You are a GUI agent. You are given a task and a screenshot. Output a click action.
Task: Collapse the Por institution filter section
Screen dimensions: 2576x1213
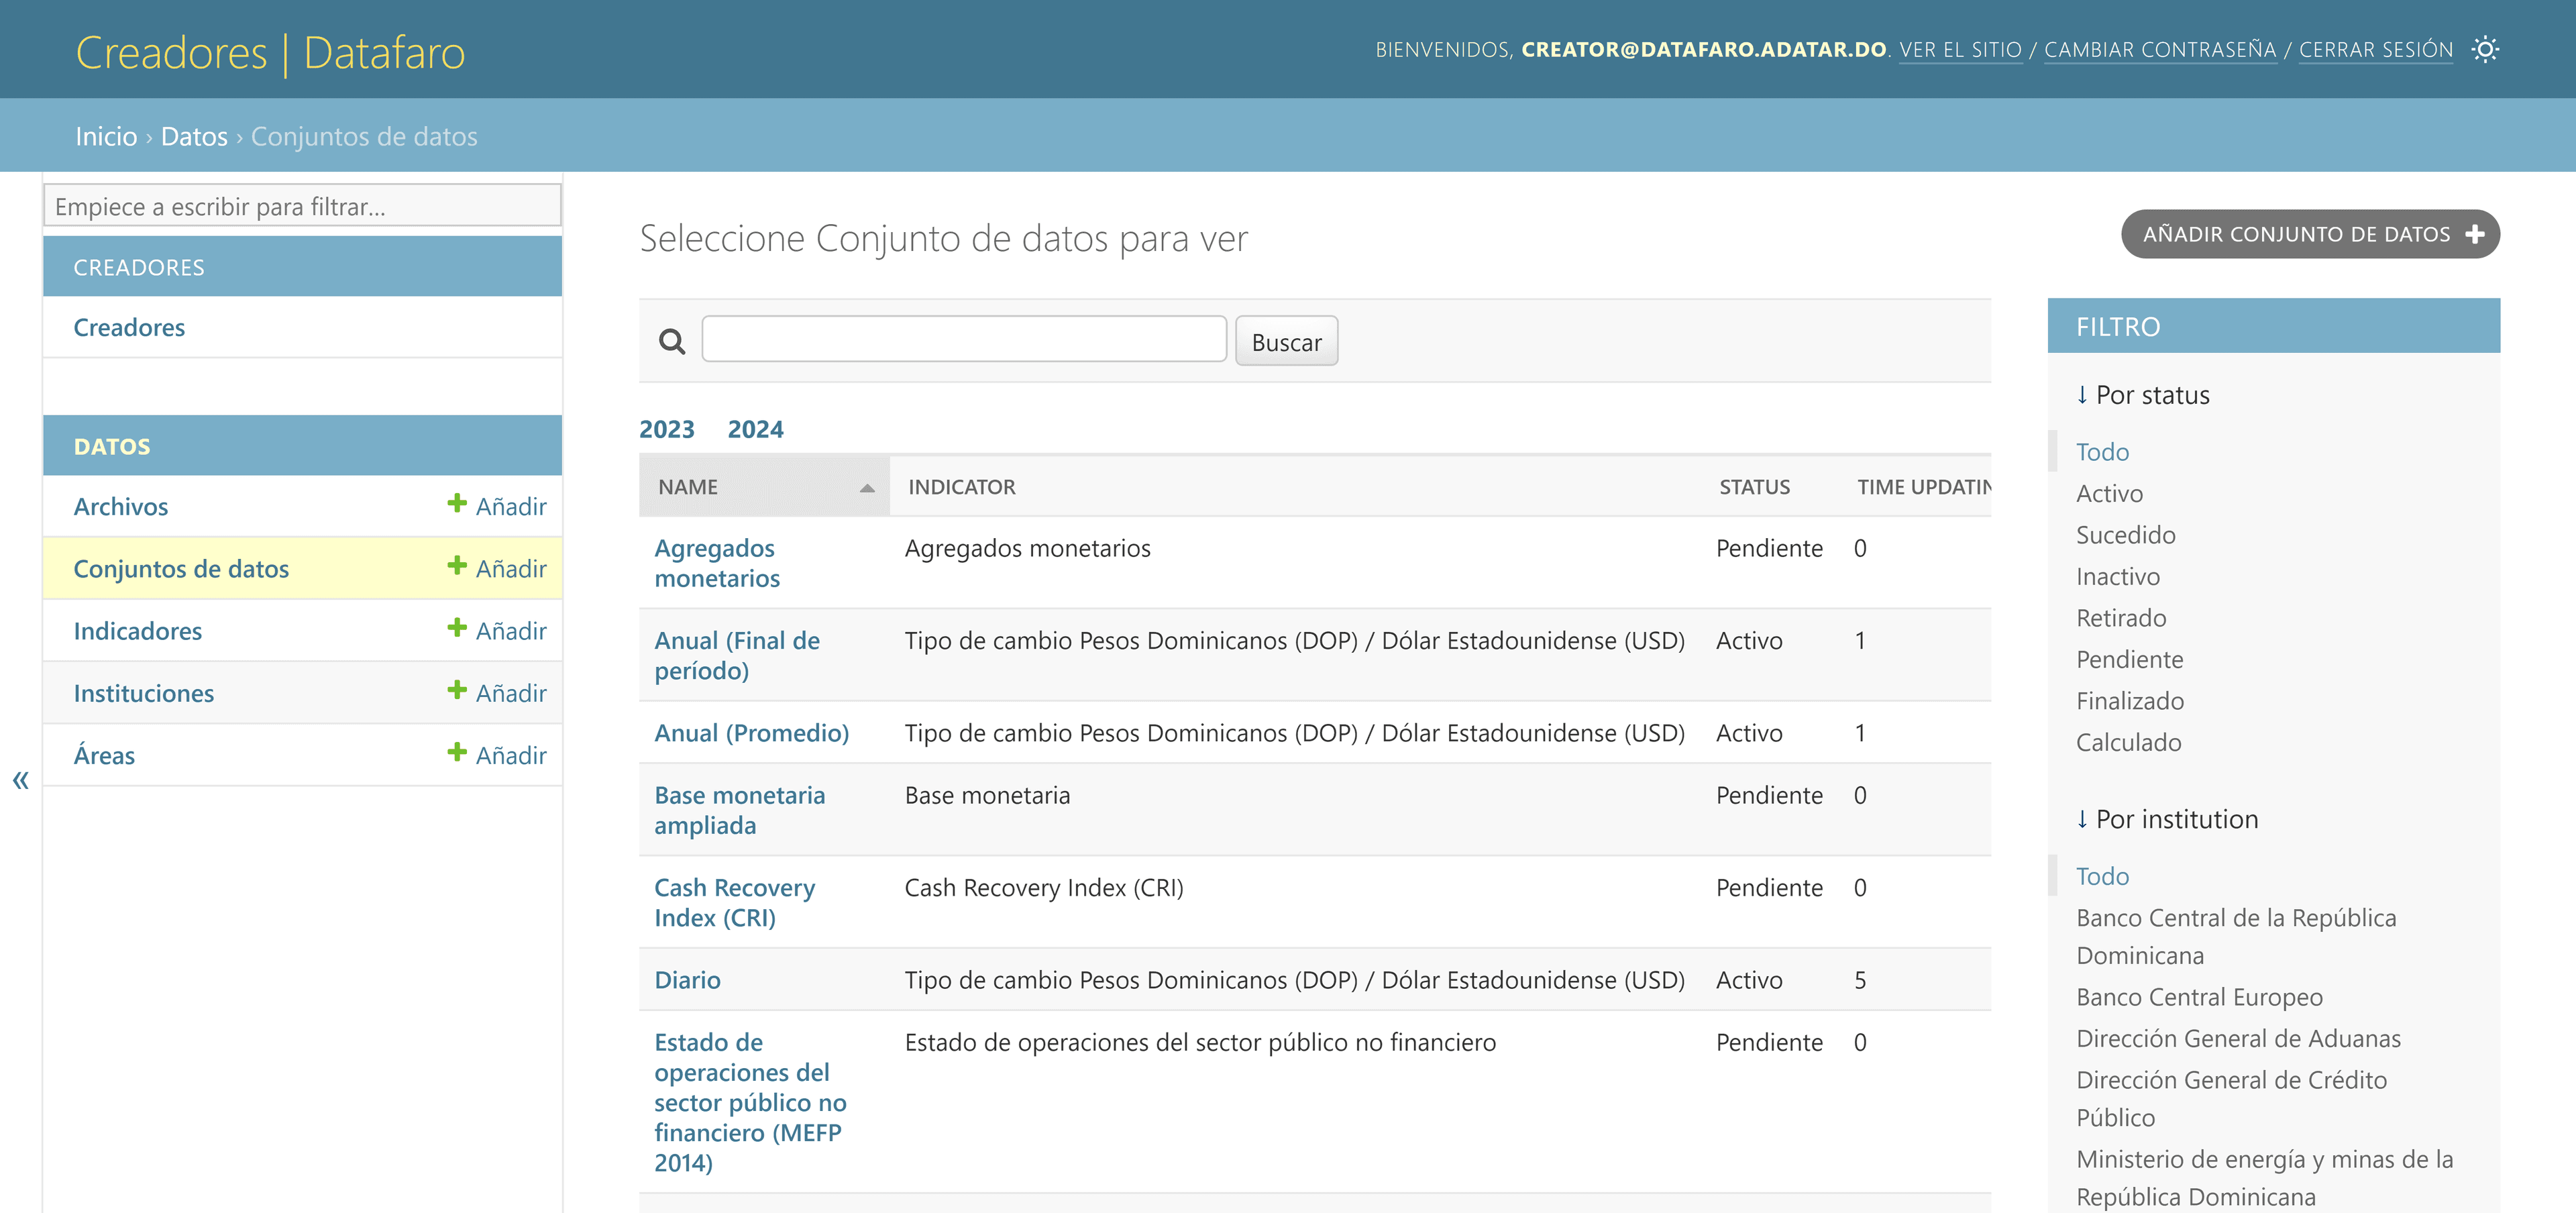[x=2166, y=819]
